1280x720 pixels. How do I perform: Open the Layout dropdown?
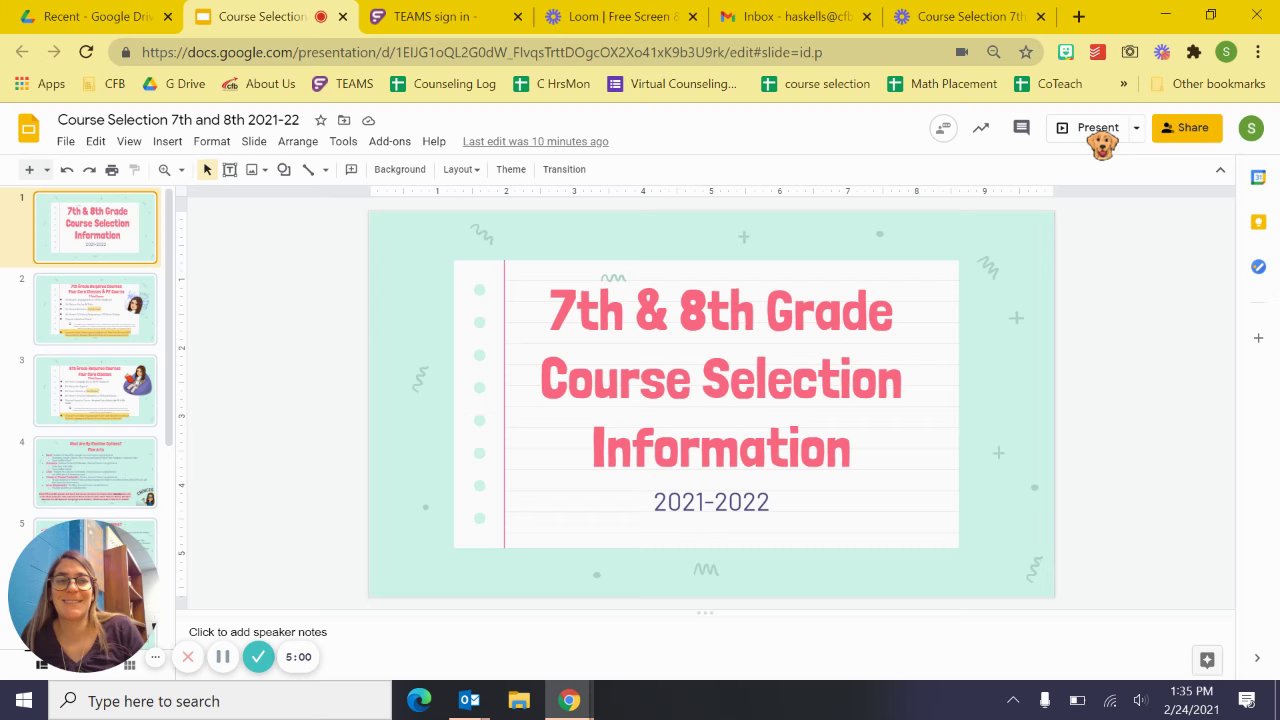461,170
